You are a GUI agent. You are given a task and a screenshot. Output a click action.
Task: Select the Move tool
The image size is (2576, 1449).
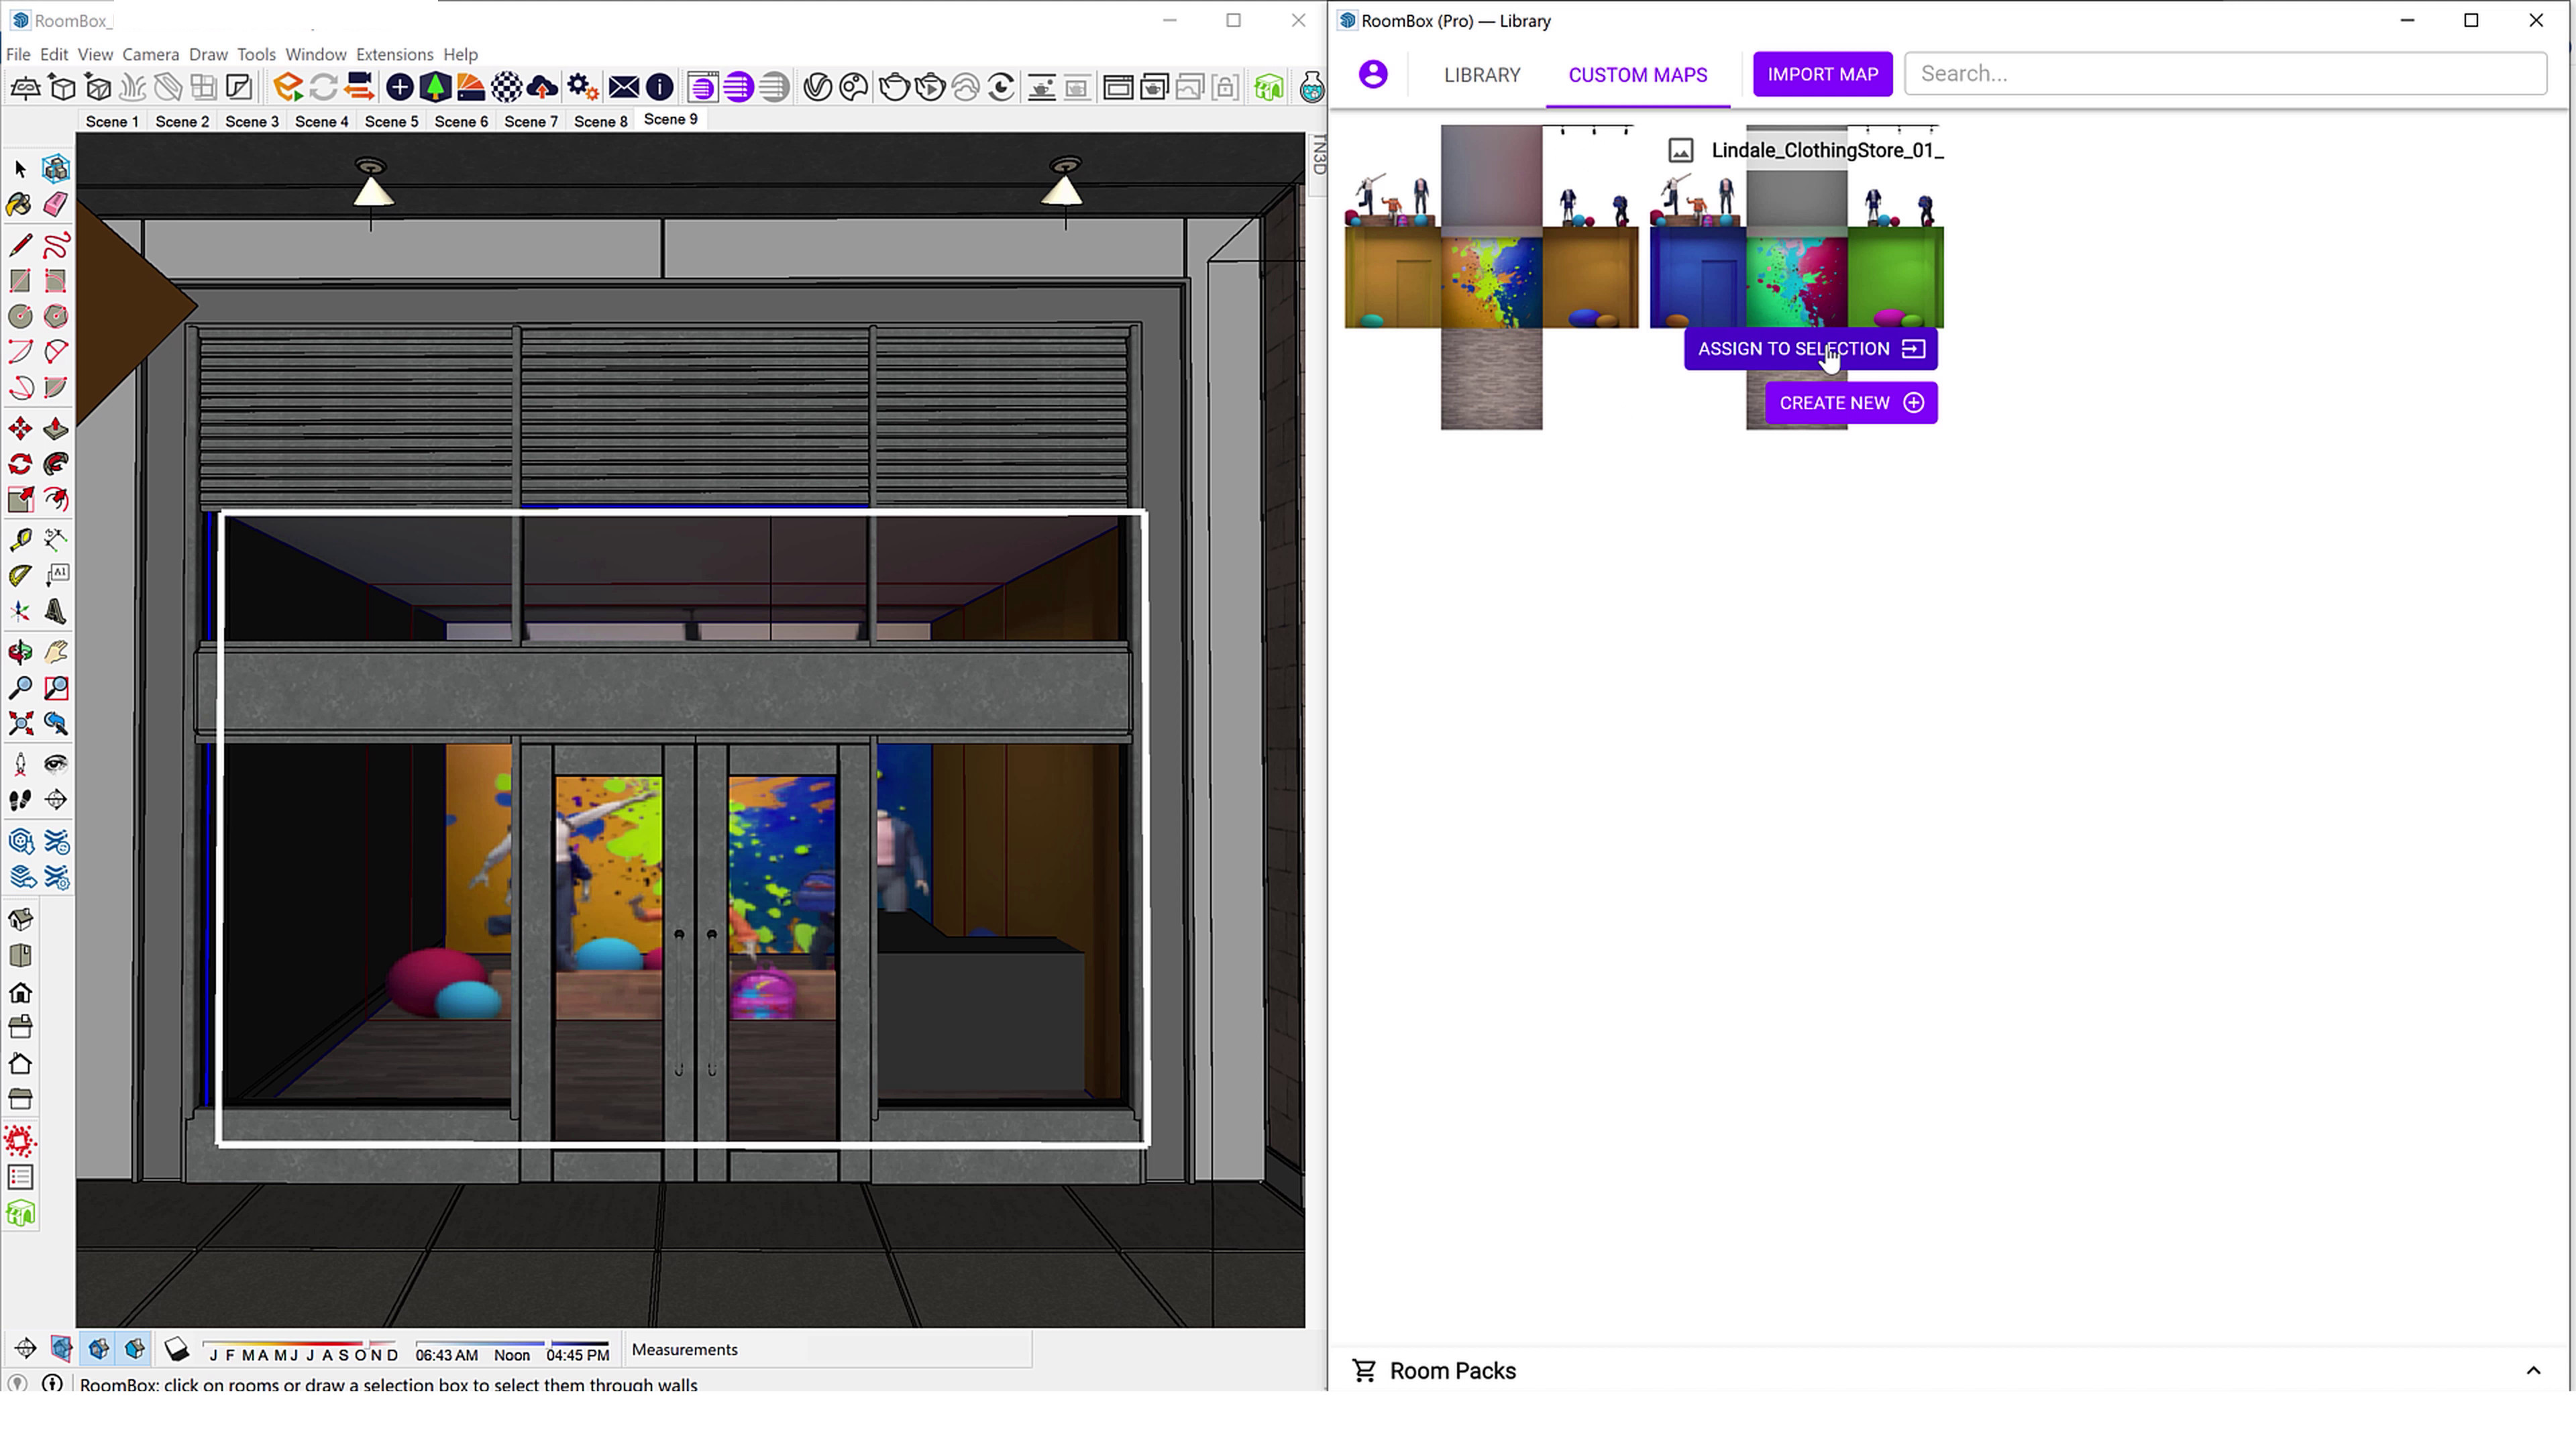20,429
